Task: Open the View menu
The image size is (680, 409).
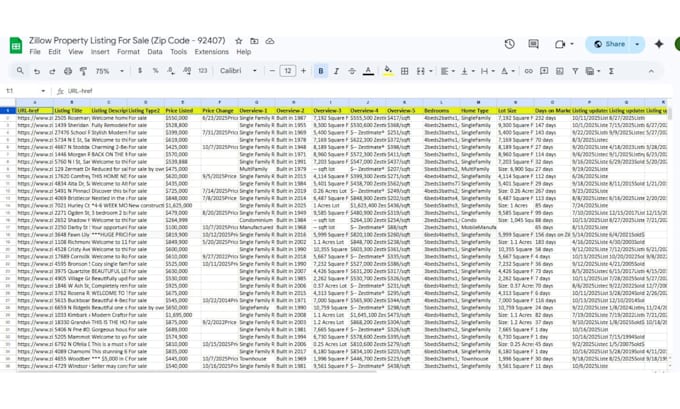Action: click(75, 52)
